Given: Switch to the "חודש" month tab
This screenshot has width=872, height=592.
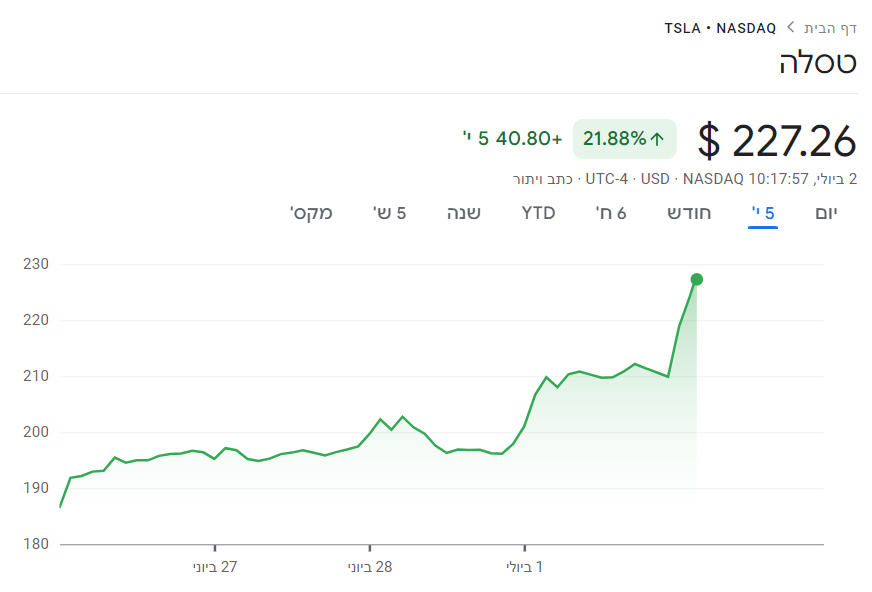Looking at the screenshot, I should [x=690, y=212].
